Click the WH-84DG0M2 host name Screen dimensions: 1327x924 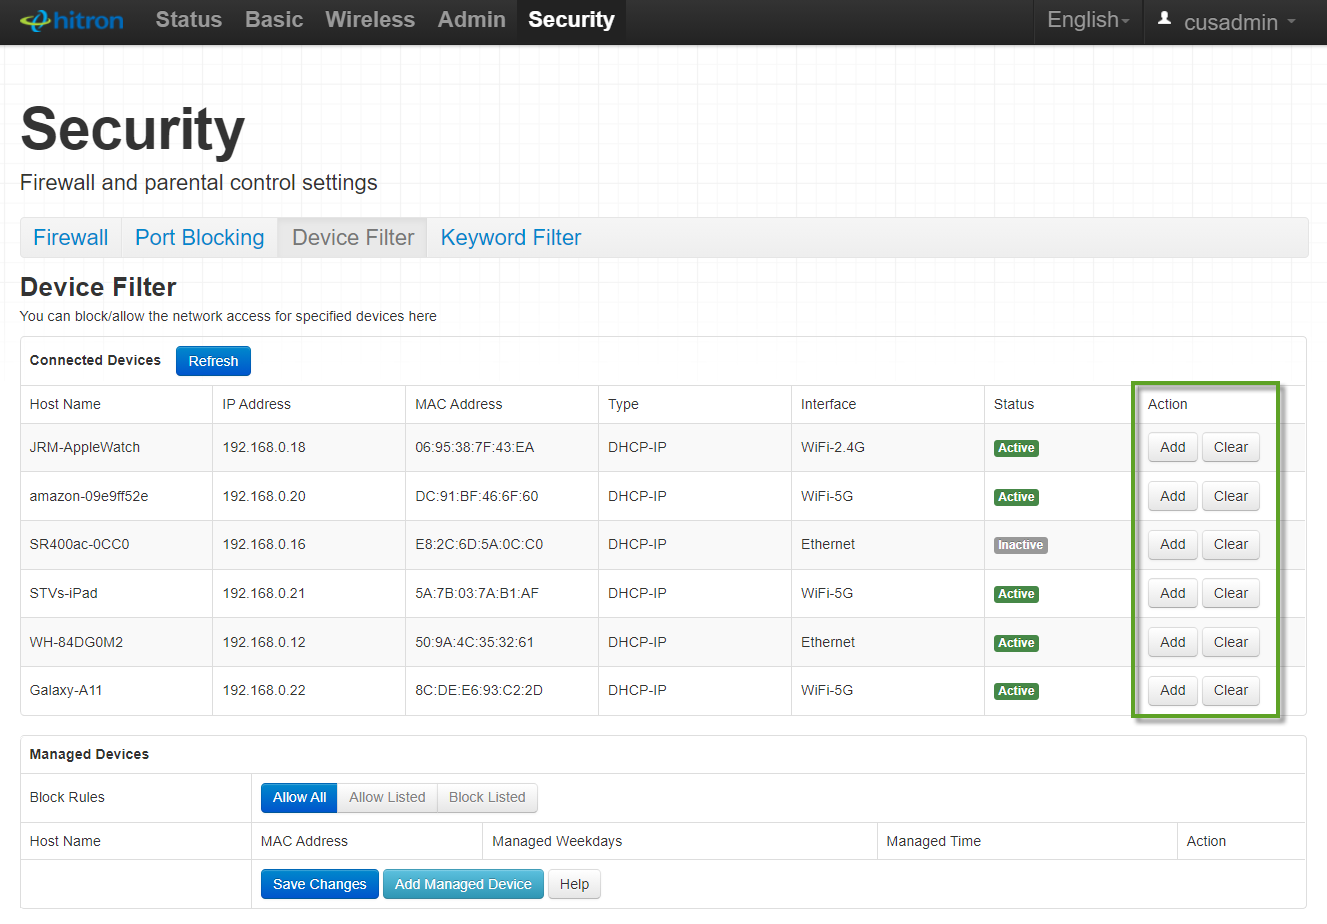[76, 642]
